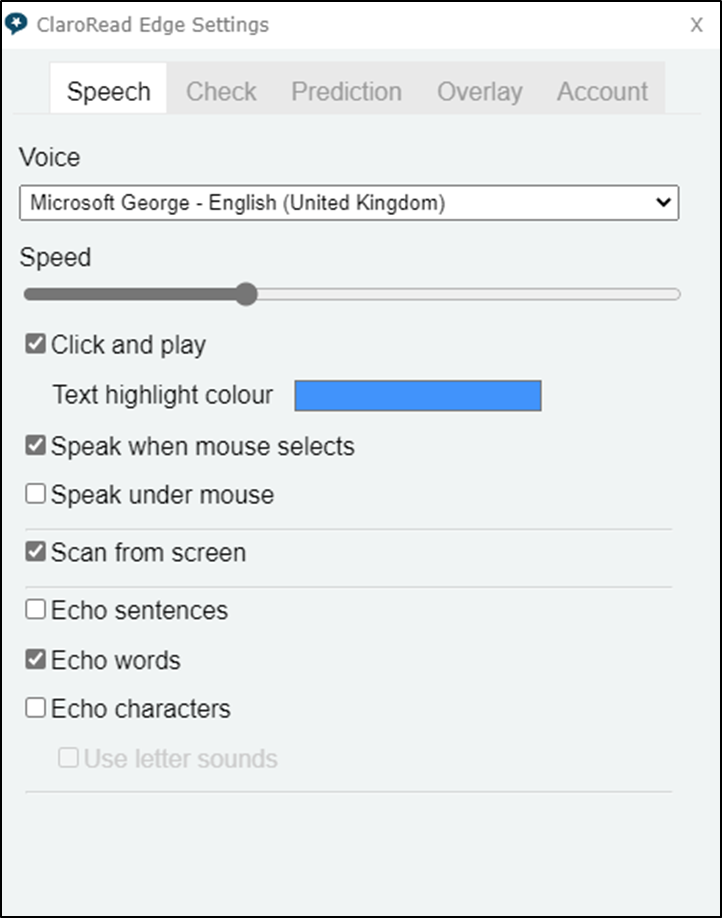This screenshot has height=918, width=722.
Task: Uncheck Speak when mouse selects
Action: point(36,446)
